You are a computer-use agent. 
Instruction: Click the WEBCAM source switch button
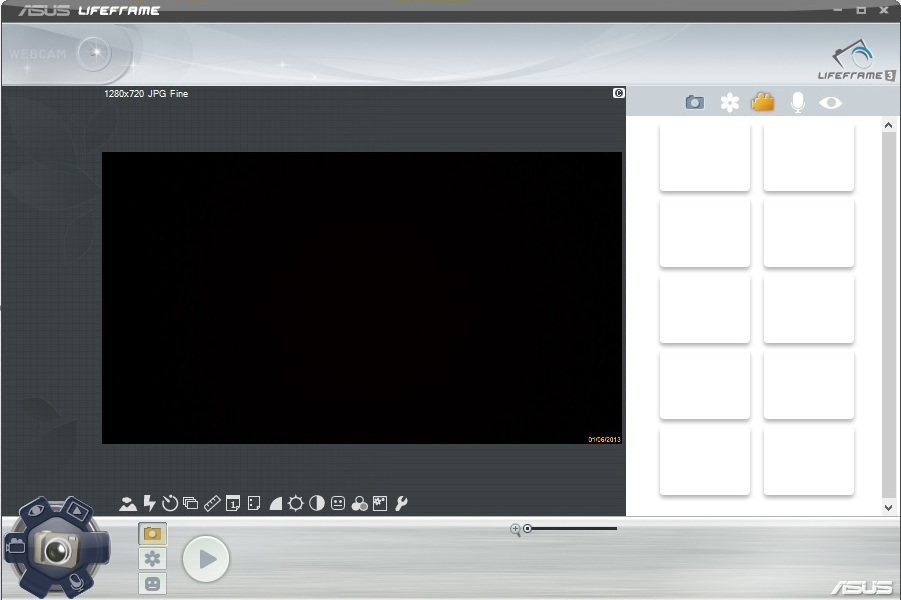click(94, 53)
